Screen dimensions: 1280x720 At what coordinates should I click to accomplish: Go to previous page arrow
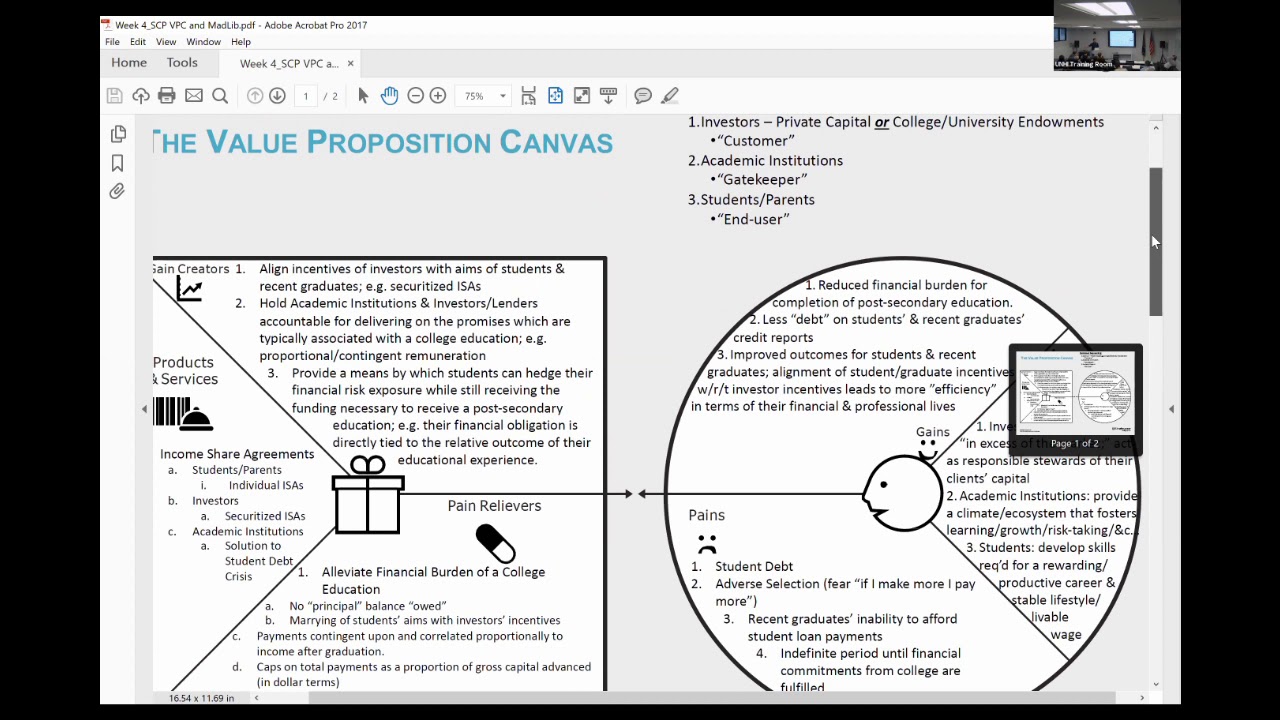(255, 96)
